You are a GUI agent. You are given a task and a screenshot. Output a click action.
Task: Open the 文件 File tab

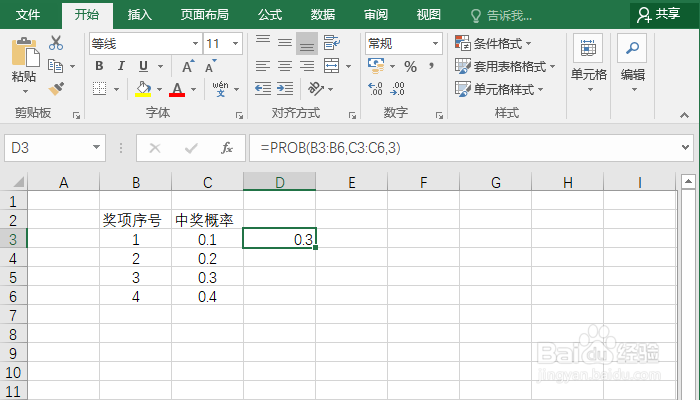(28, 15)
